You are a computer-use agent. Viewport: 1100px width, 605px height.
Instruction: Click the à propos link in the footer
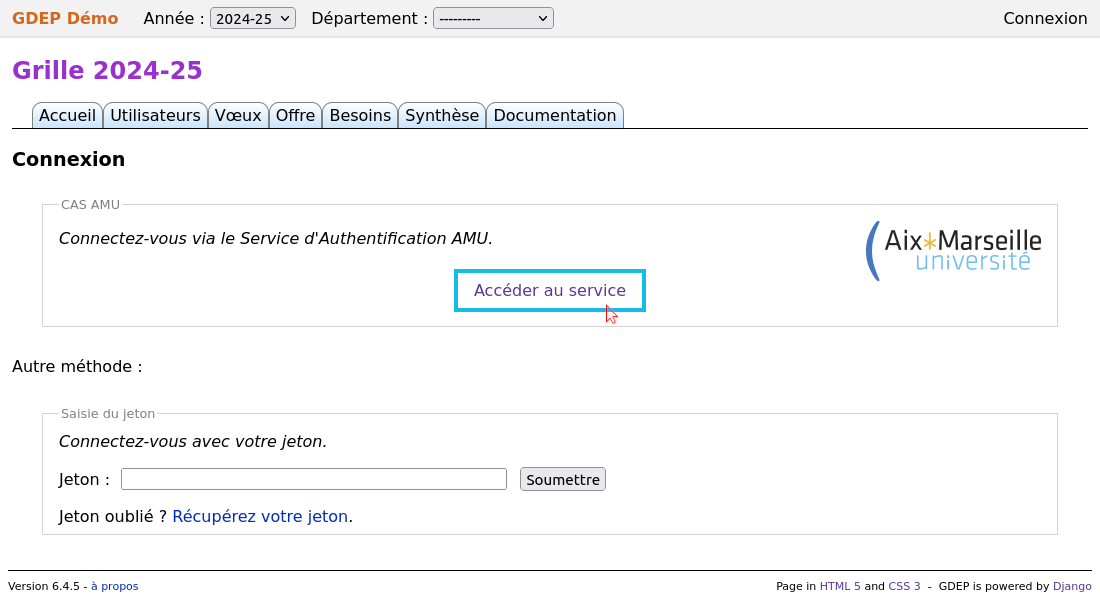pos(114,586)
